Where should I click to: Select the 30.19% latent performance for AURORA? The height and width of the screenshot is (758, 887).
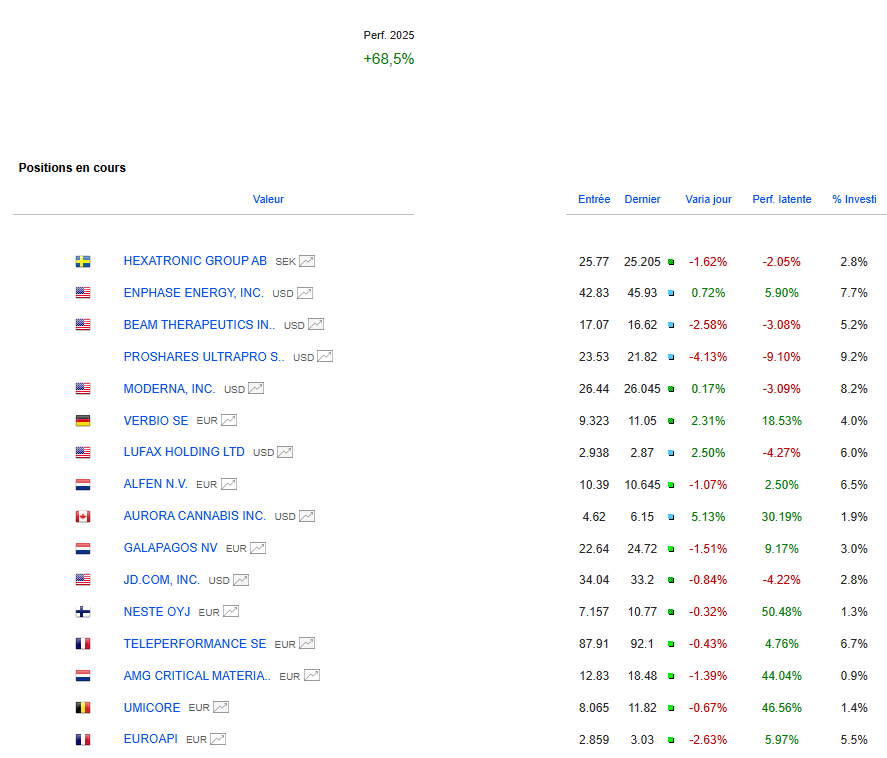(x=782, y=516)
